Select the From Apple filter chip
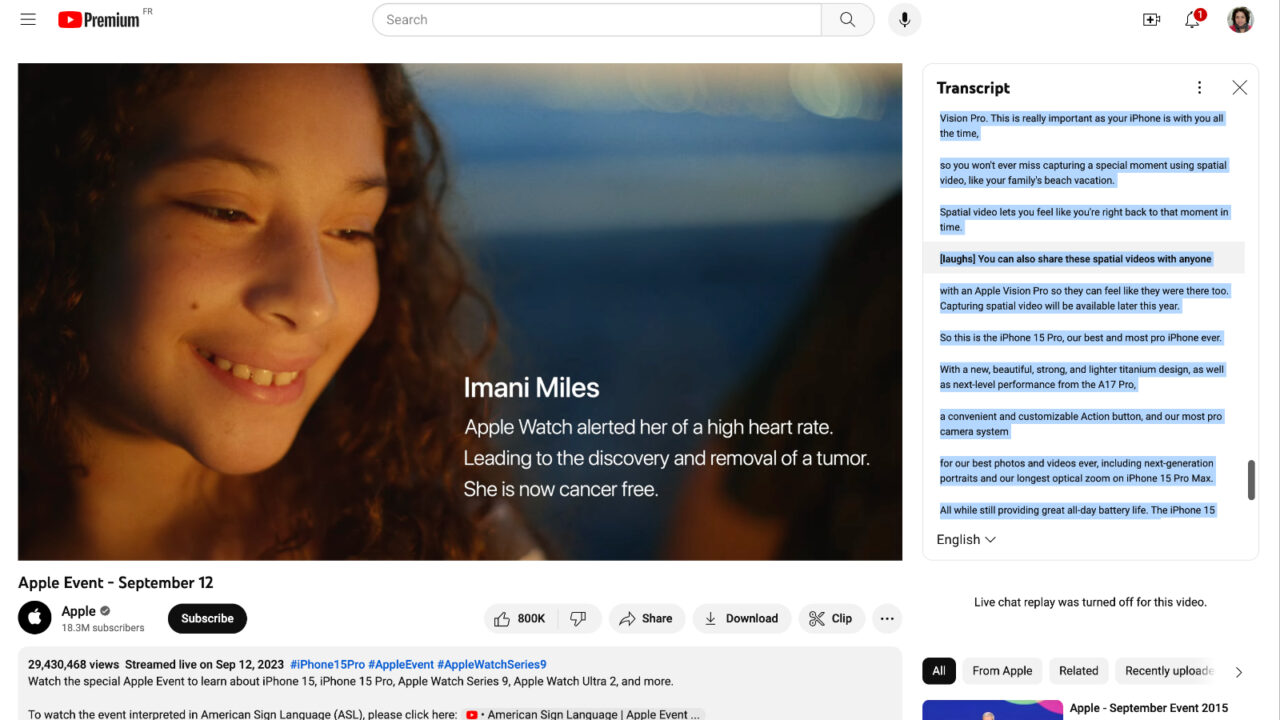This screenshot has width=1280, height=720. [x=1002, y=671]
